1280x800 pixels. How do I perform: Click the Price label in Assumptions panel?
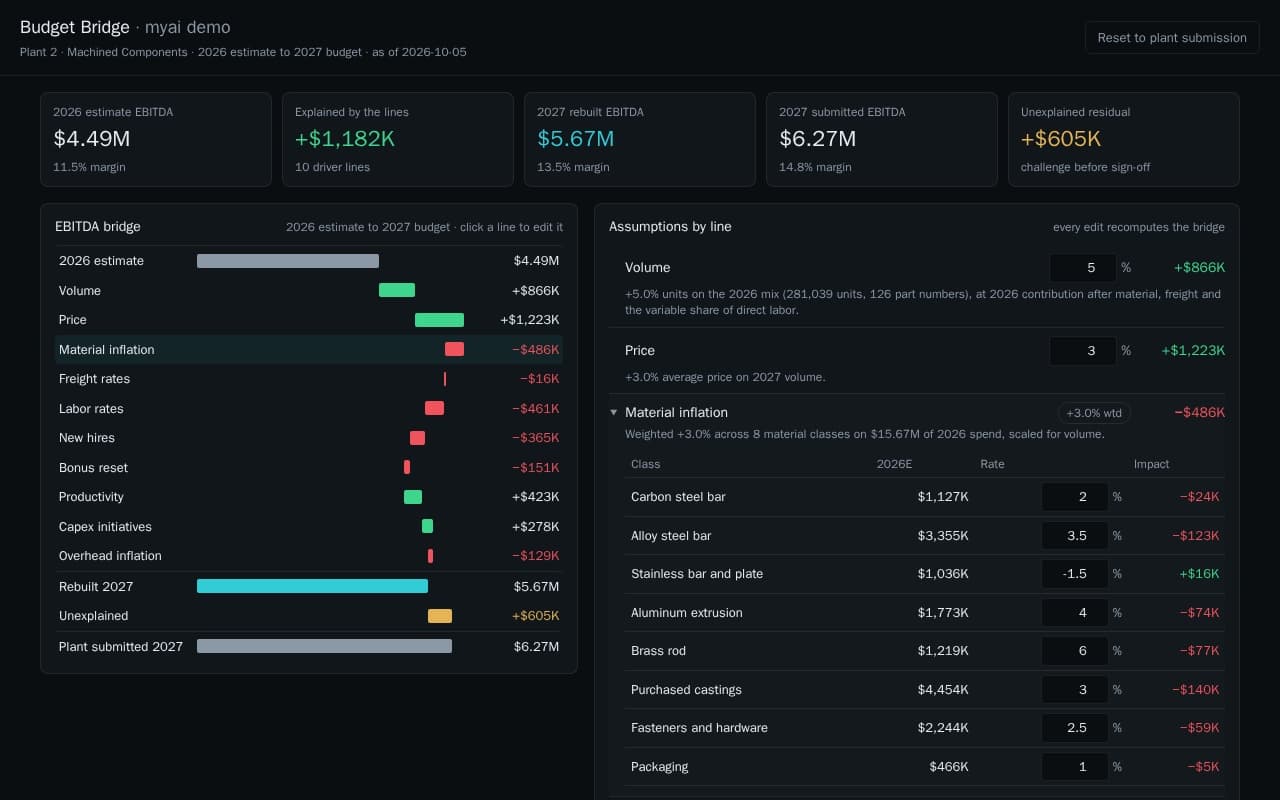(x=640, y=351)
